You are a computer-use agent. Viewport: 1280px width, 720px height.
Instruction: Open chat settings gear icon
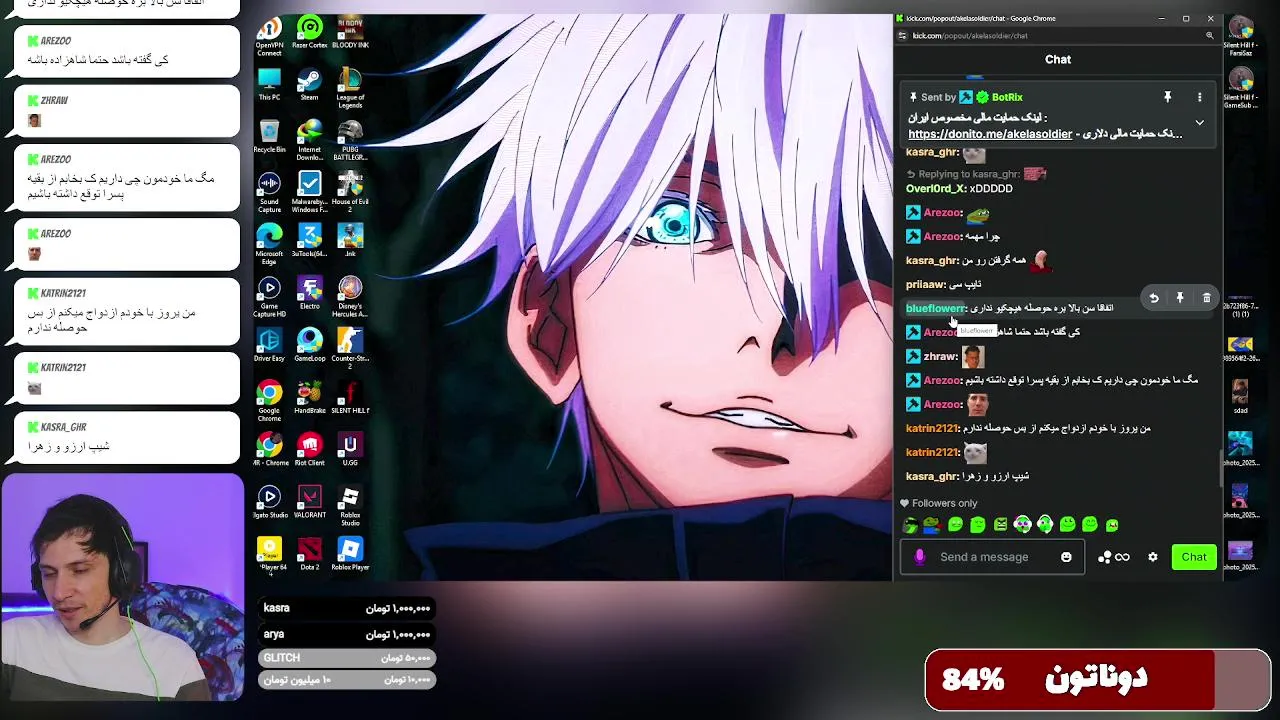tap(1152, 557)
